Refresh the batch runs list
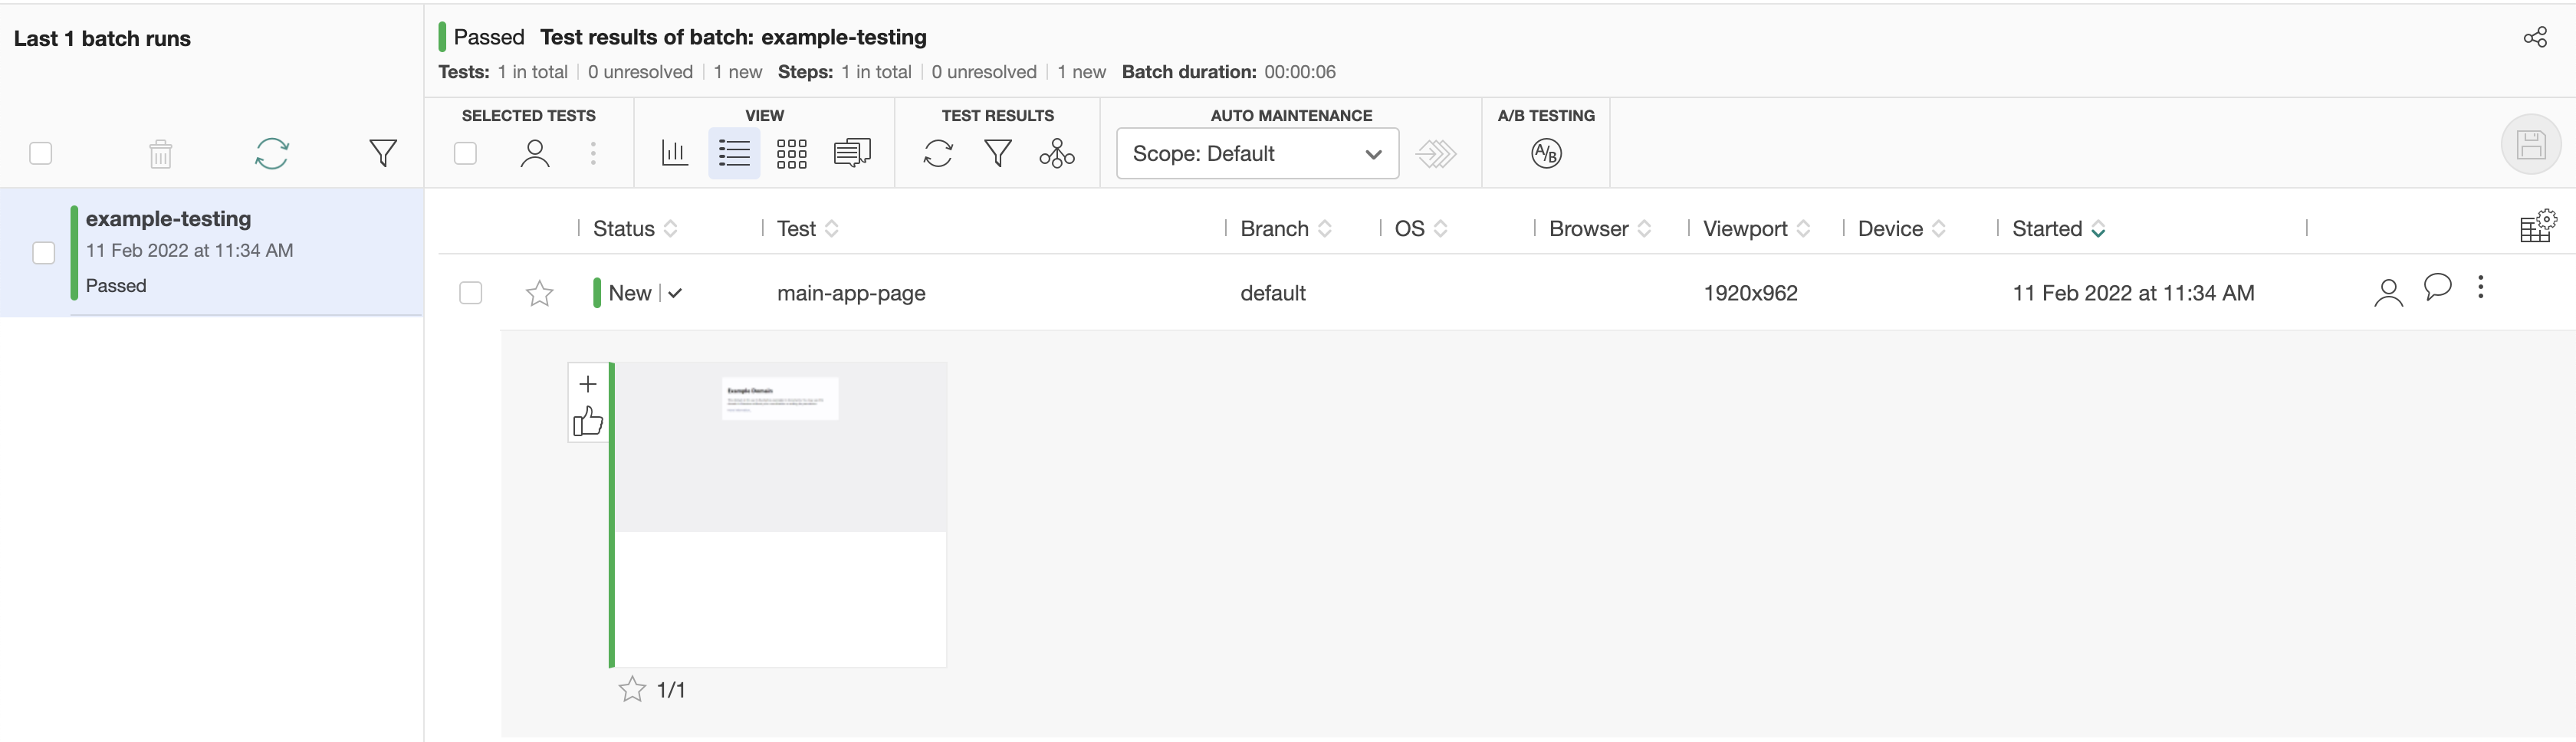 click(271, 153)
